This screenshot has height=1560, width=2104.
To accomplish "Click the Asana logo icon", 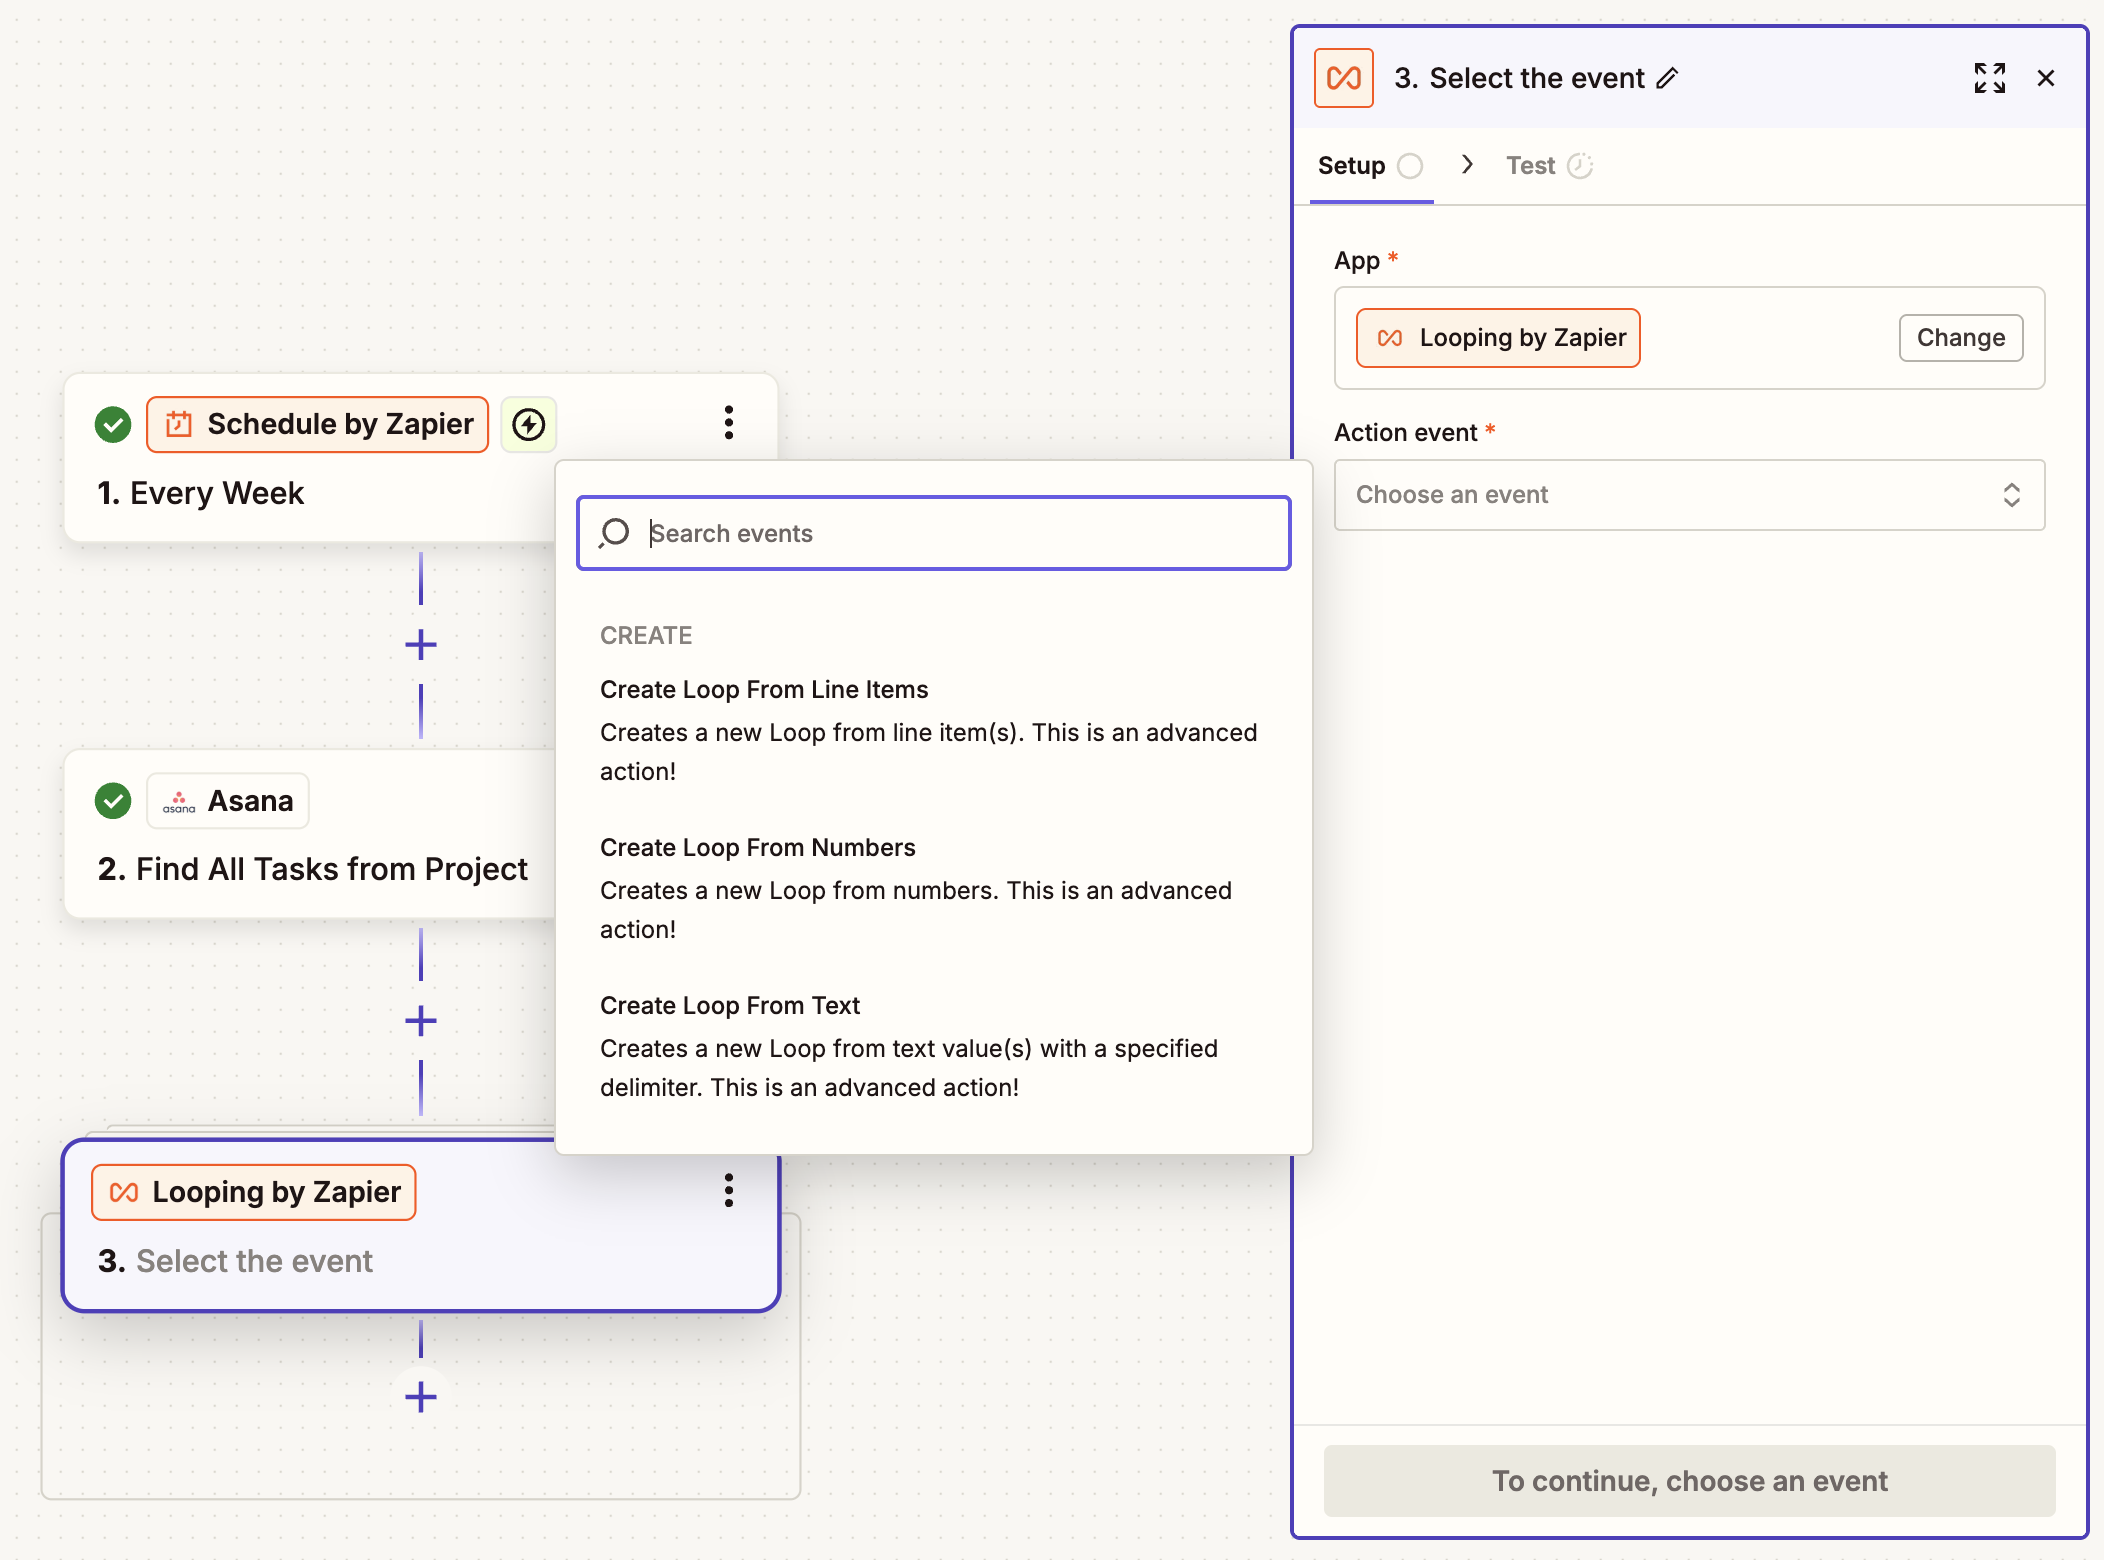I will (179, 801).
